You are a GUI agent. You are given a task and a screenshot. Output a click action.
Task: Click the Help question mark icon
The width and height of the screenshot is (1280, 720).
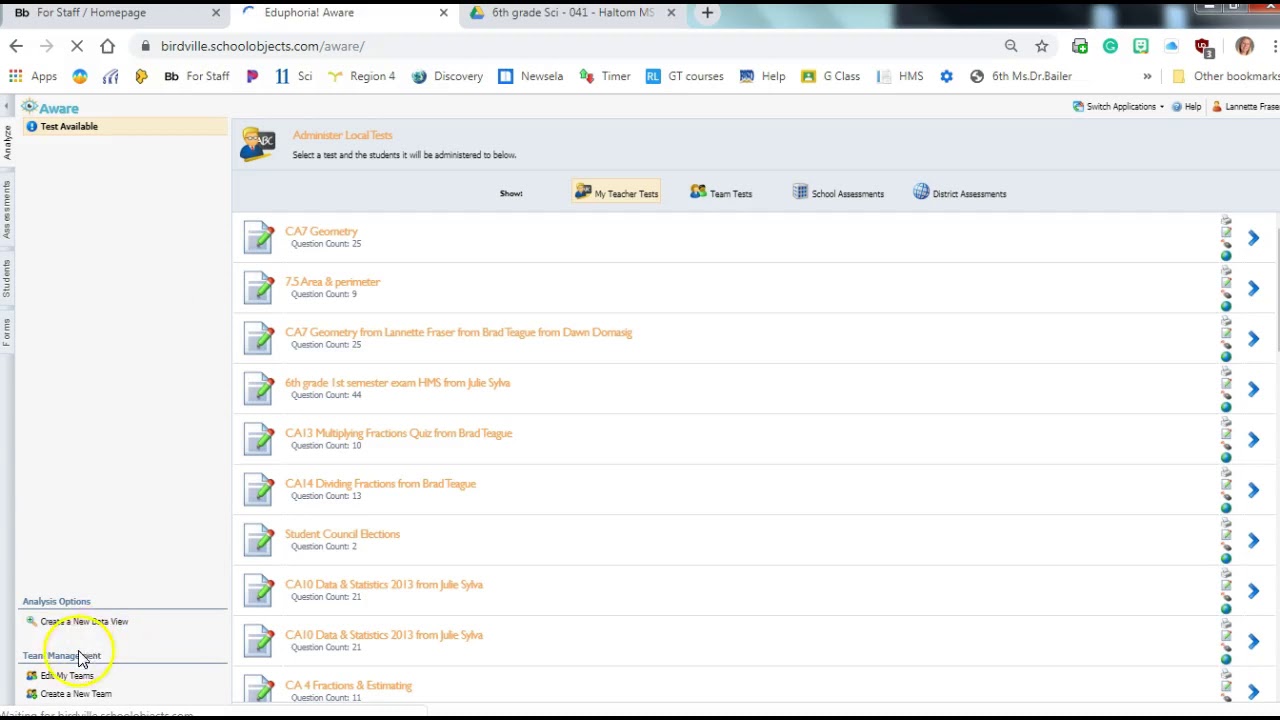point(1177,106)
